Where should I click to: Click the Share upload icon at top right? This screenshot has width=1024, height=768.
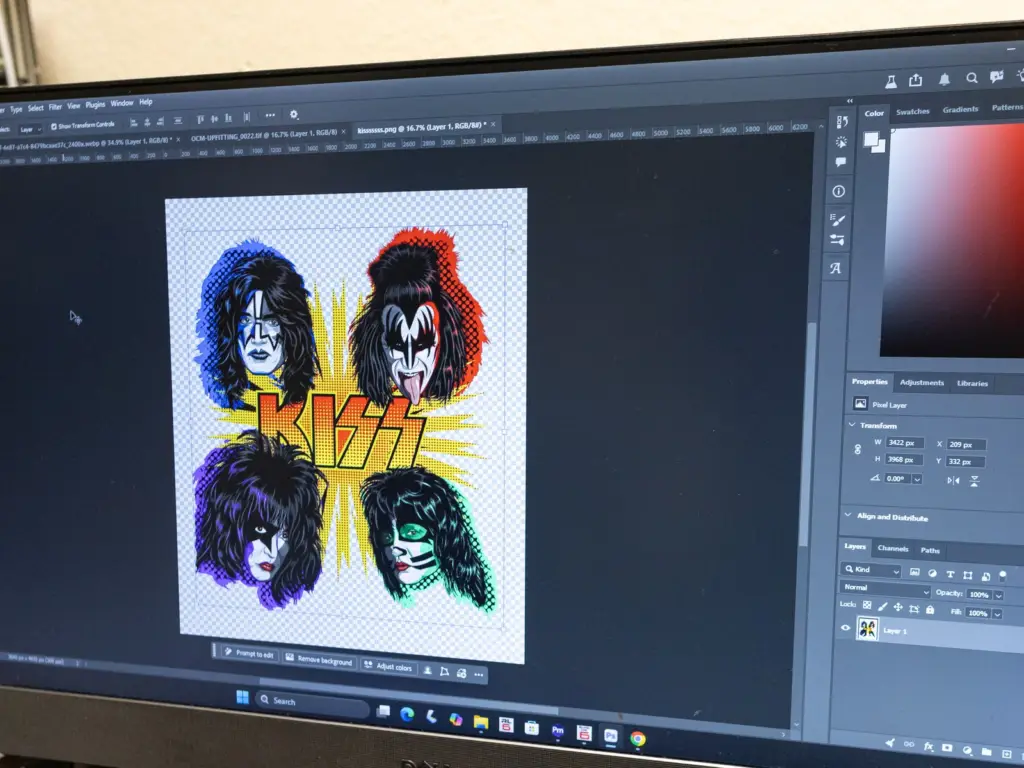coord(916,80)
